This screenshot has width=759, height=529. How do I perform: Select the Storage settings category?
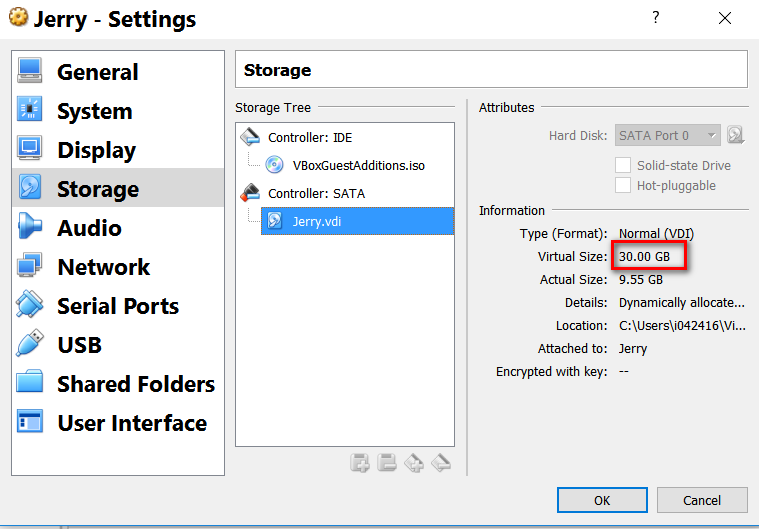(118, 188)
